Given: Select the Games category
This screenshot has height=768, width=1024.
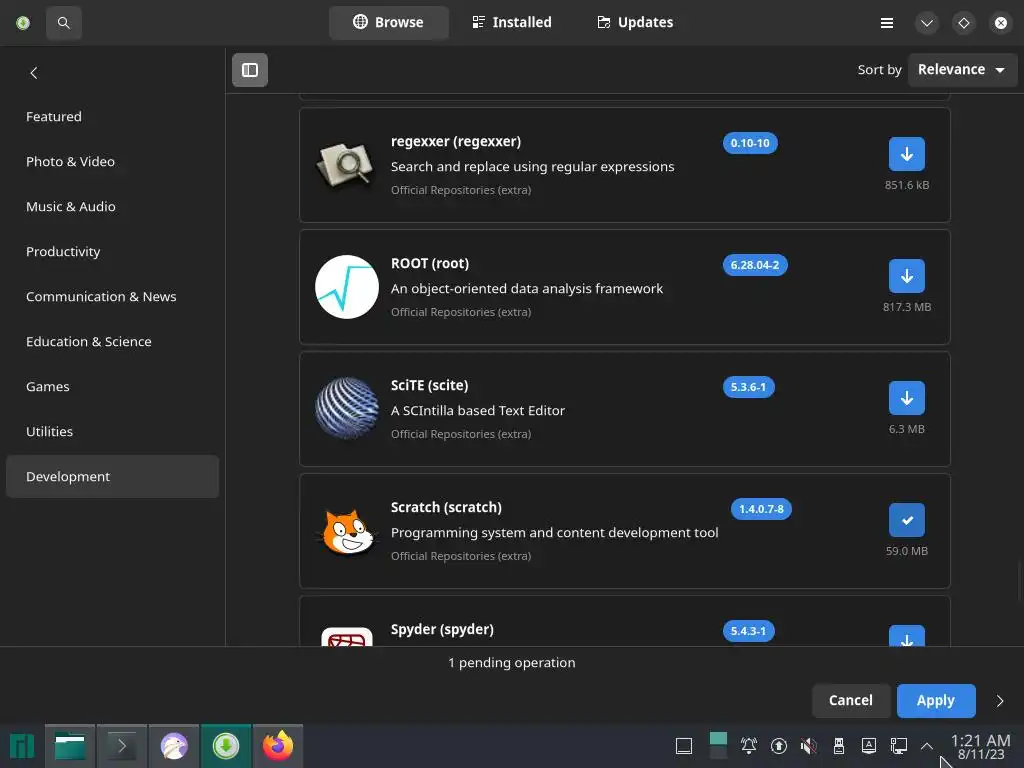Looking at the screenshot, I should pos(112,387).
